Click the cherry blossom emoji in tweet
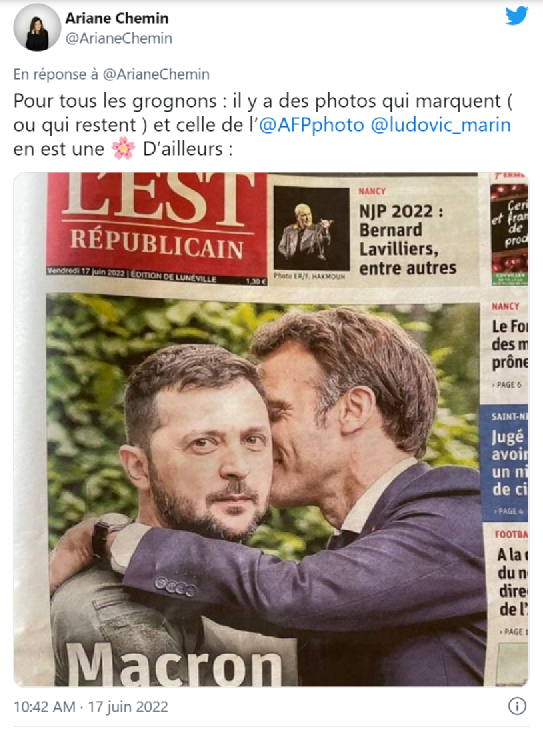543x729 pixels. (123, 149)
